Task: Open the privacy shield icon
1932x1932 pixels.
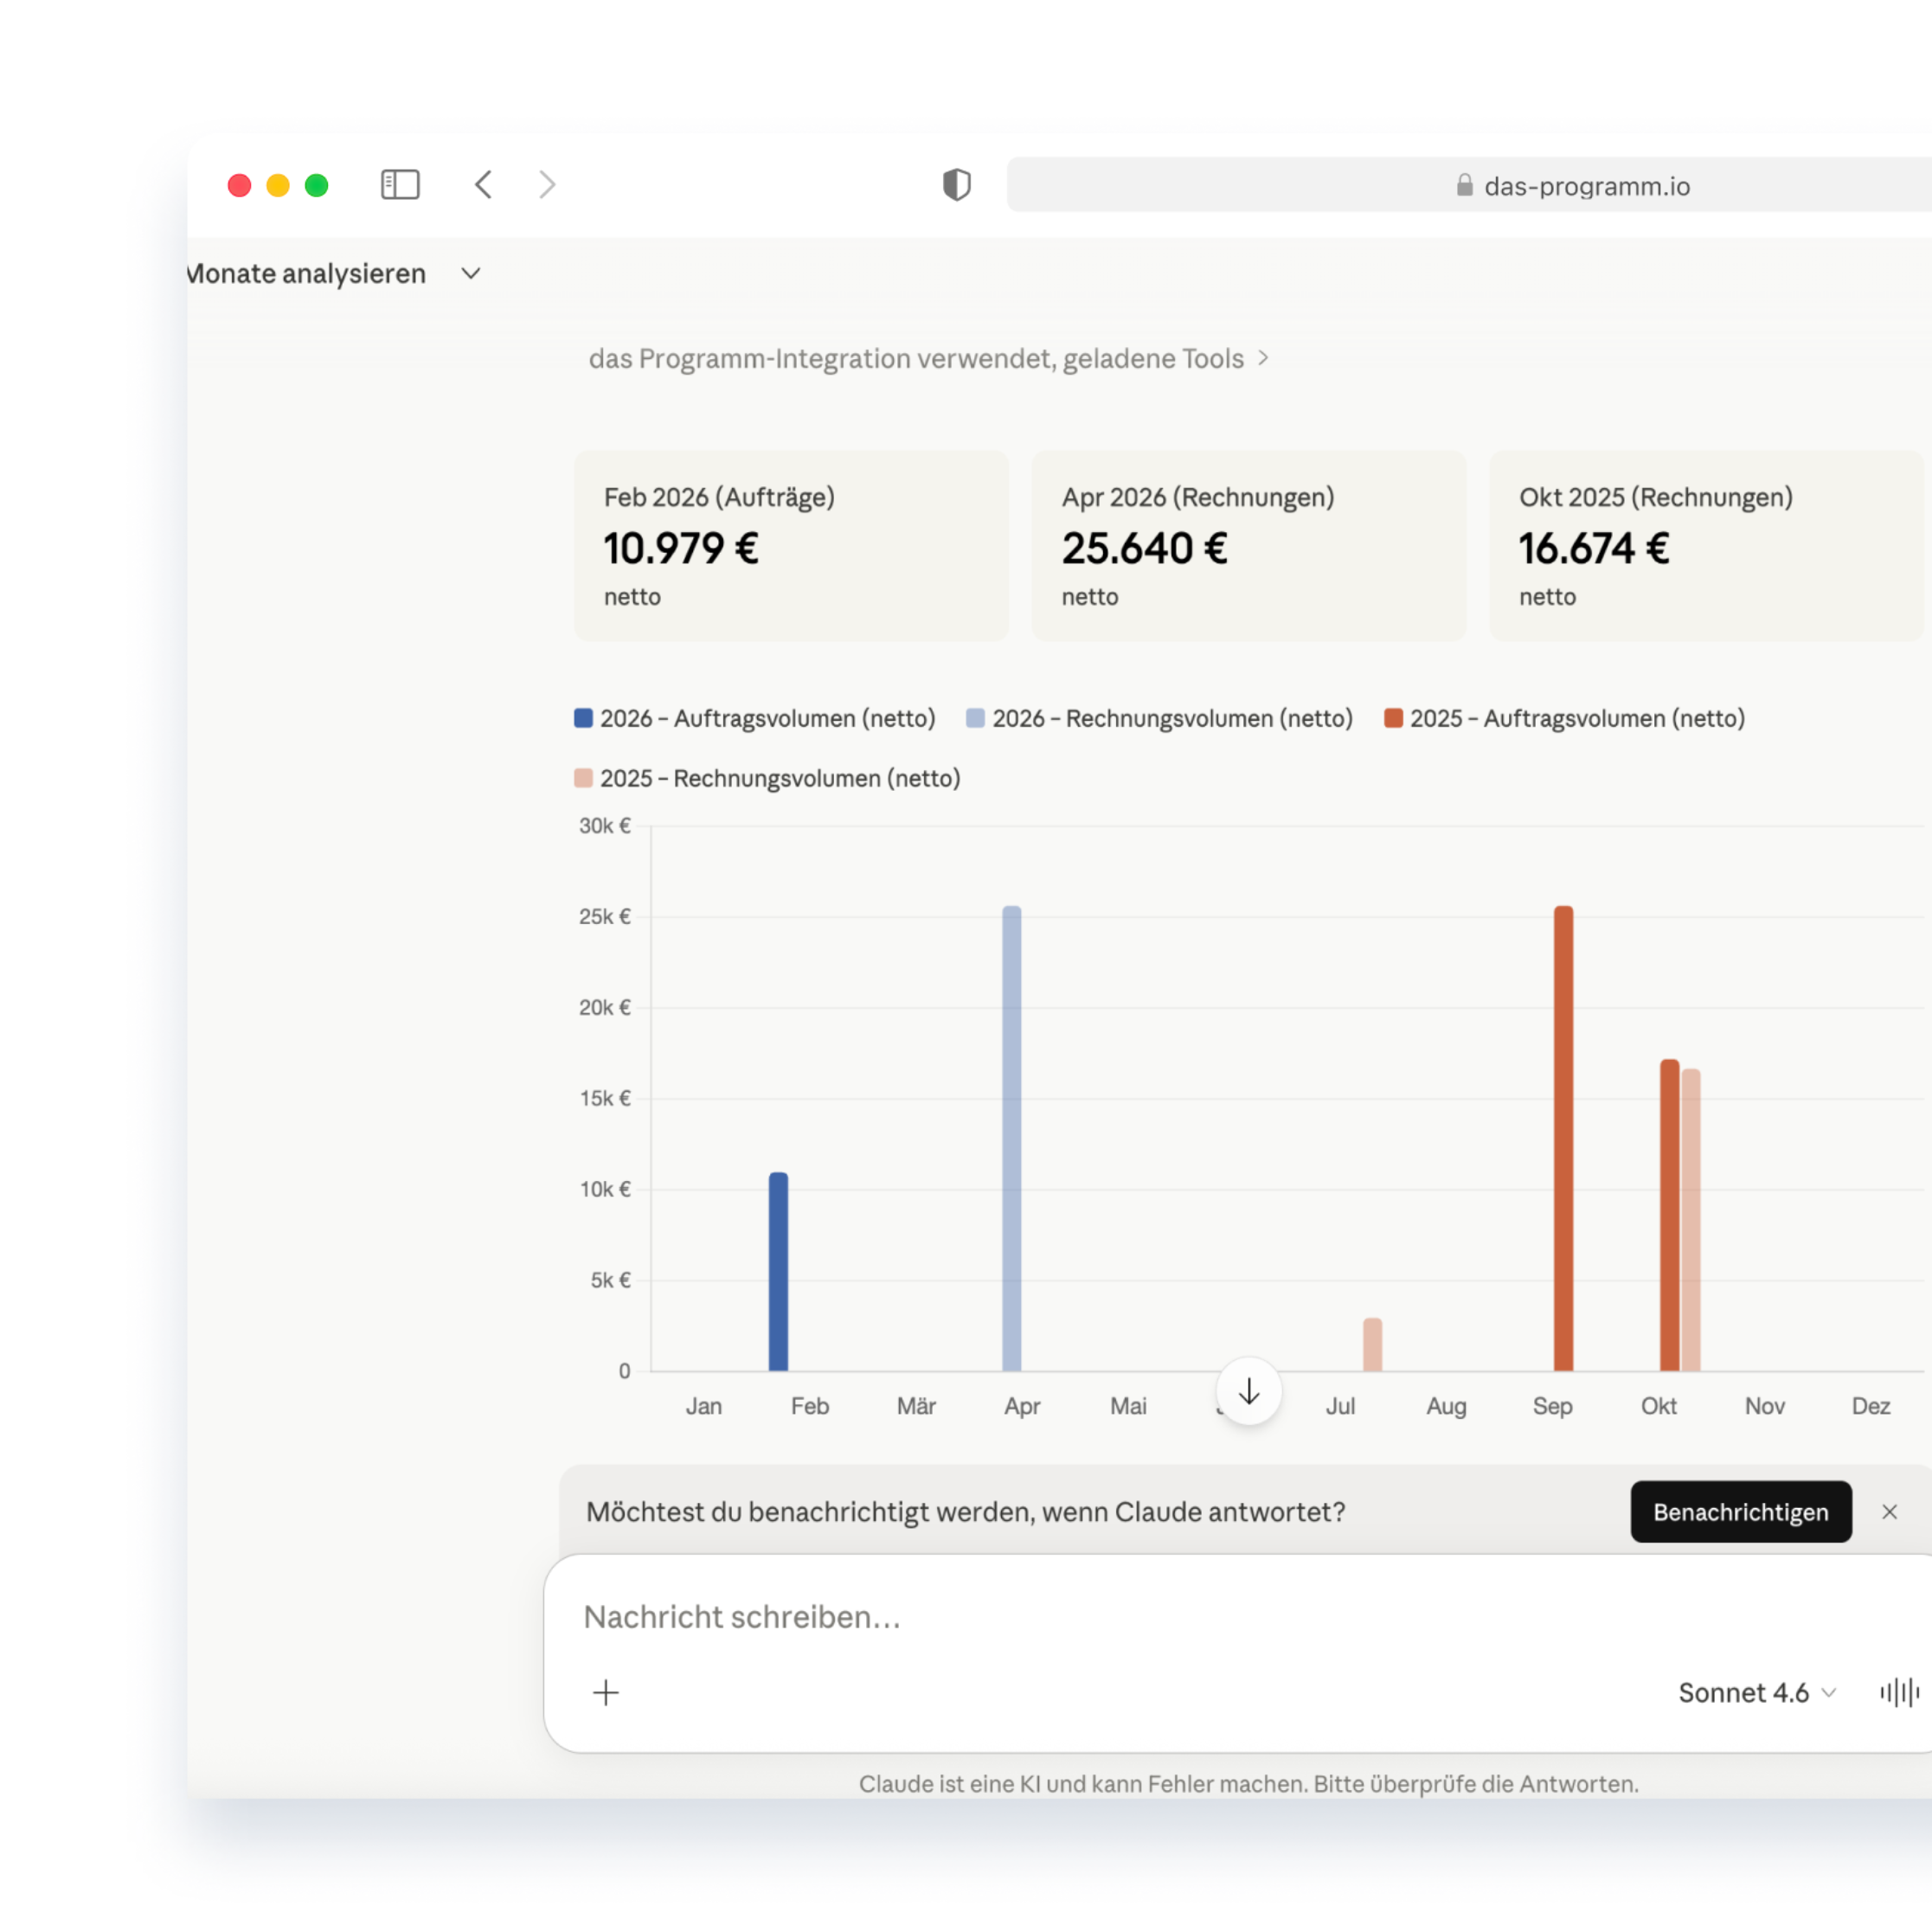Action: 957,185
